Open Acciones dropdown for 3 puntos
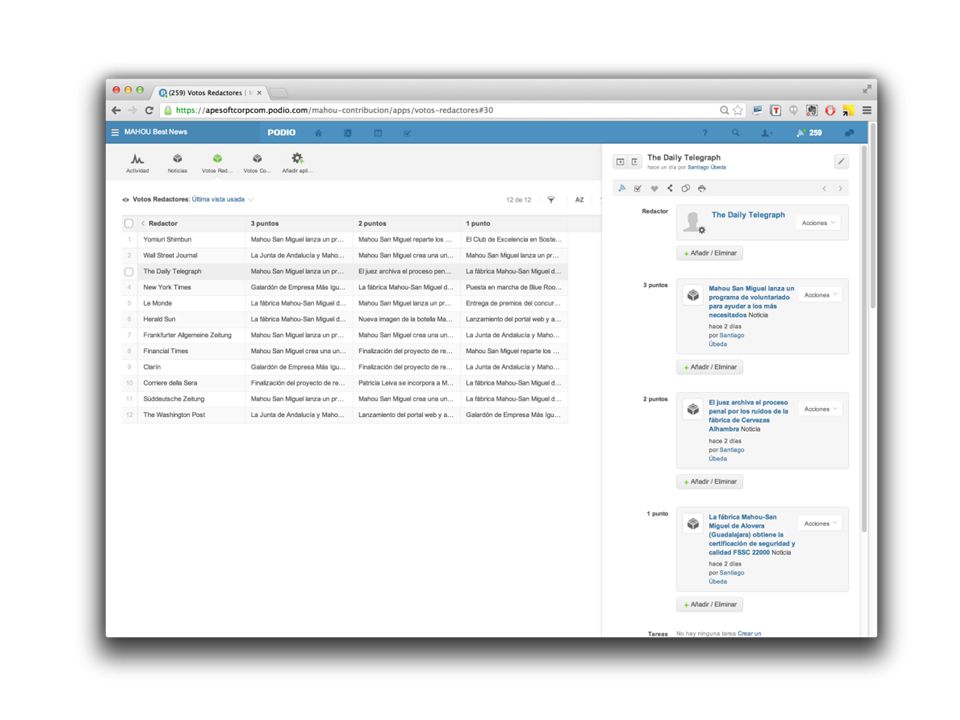The image size is (960, 720). point(820,295)
